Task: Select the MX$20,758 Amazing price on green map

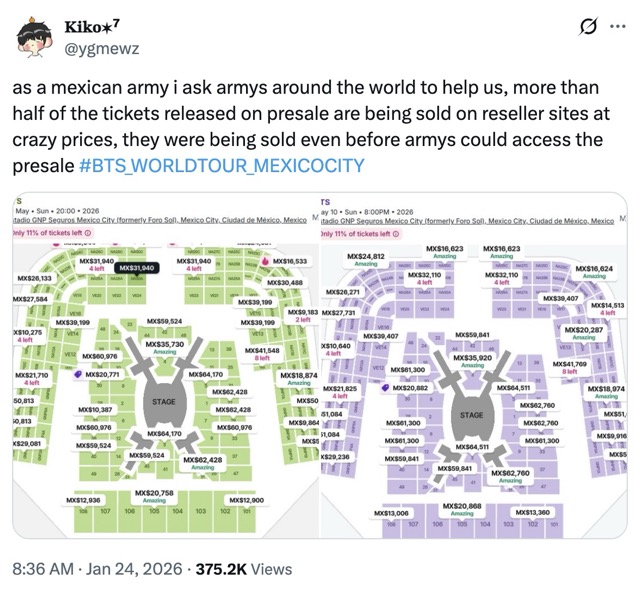Action: coord(154,494)
